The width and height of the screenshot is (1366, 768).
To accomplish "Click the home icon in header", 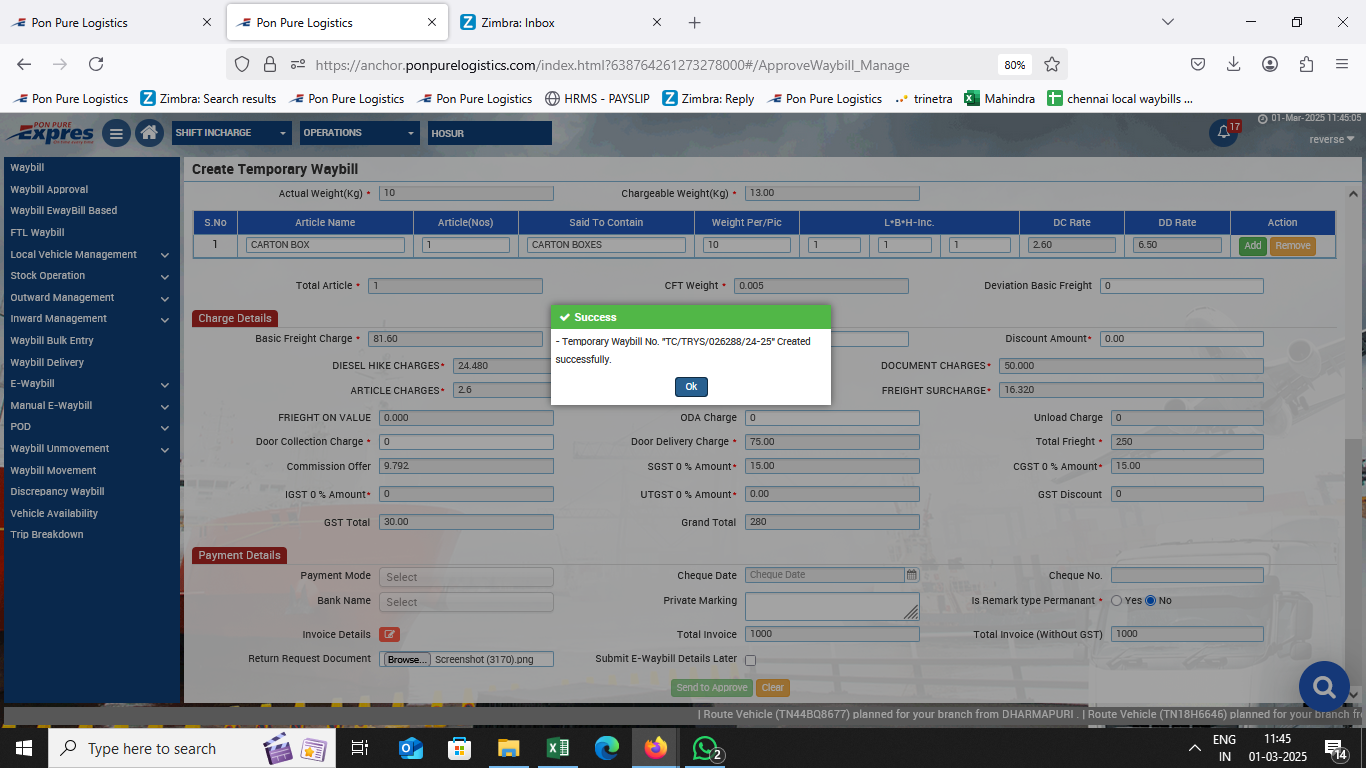I will (x=150, y=133).
